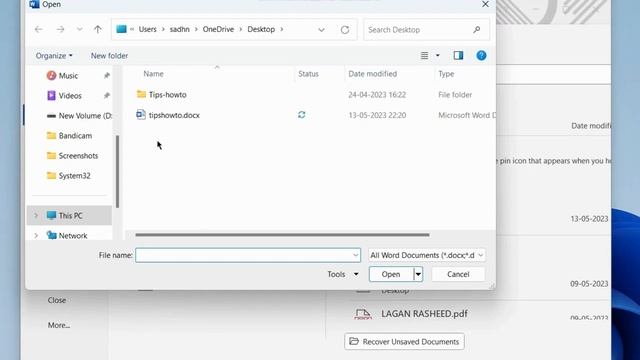
Task: Click the search magnifier icon
Action: (476, 29)
